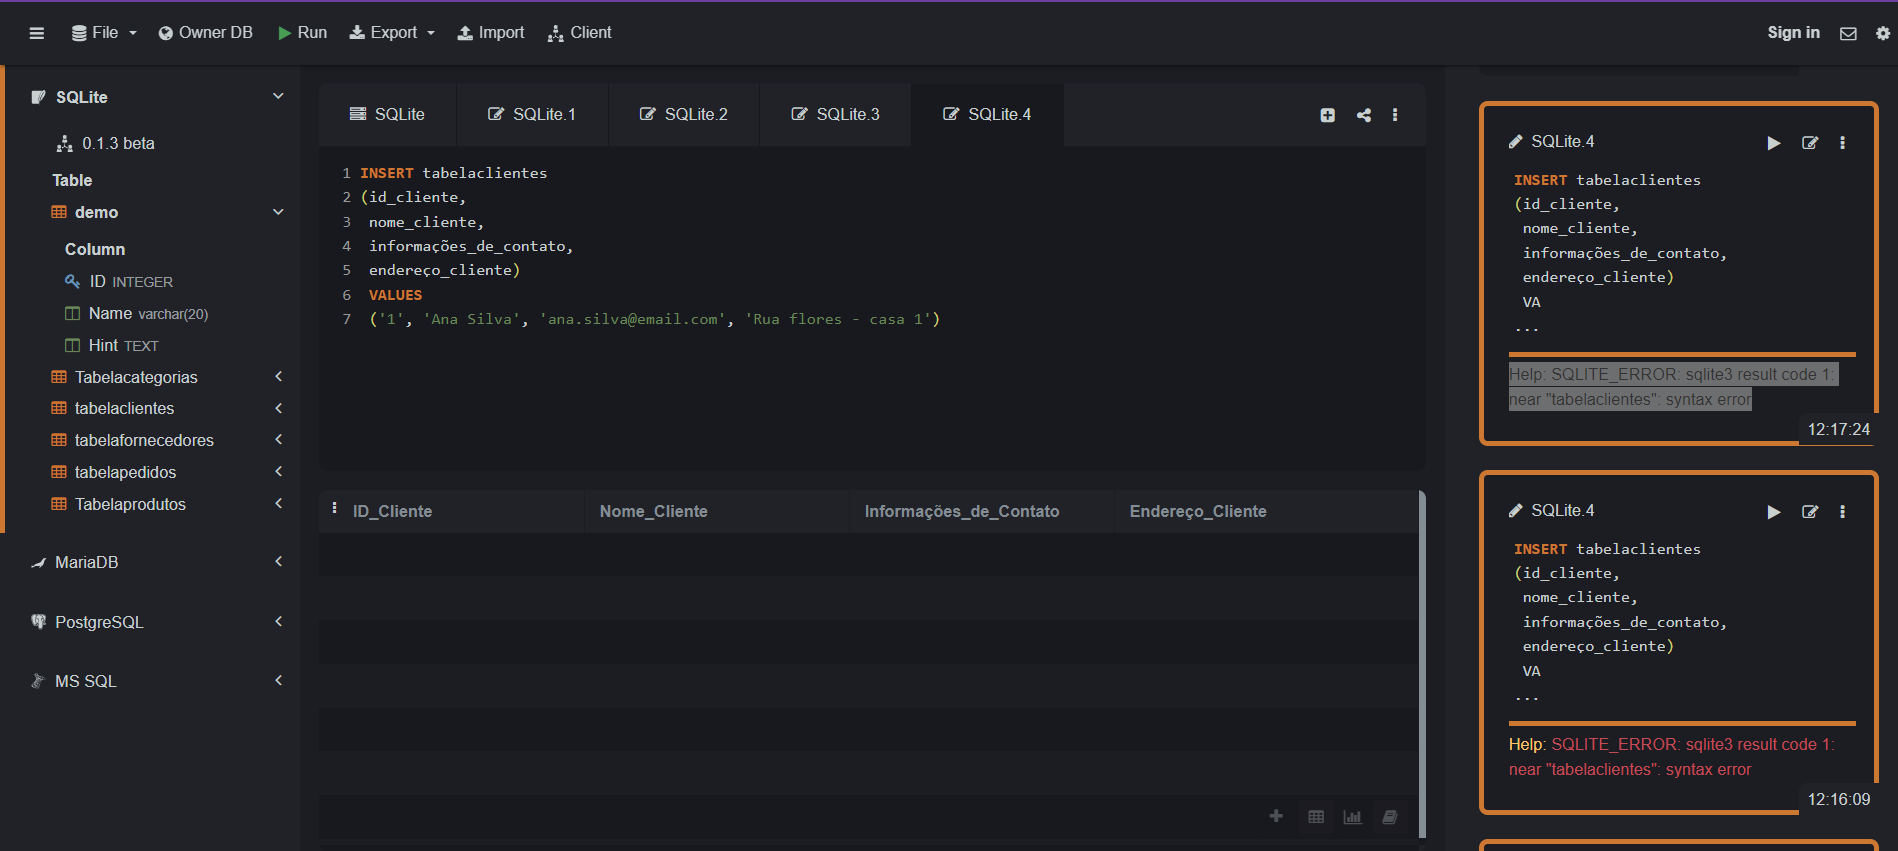Expand the tabelafornecedores table

coord(278,440)
